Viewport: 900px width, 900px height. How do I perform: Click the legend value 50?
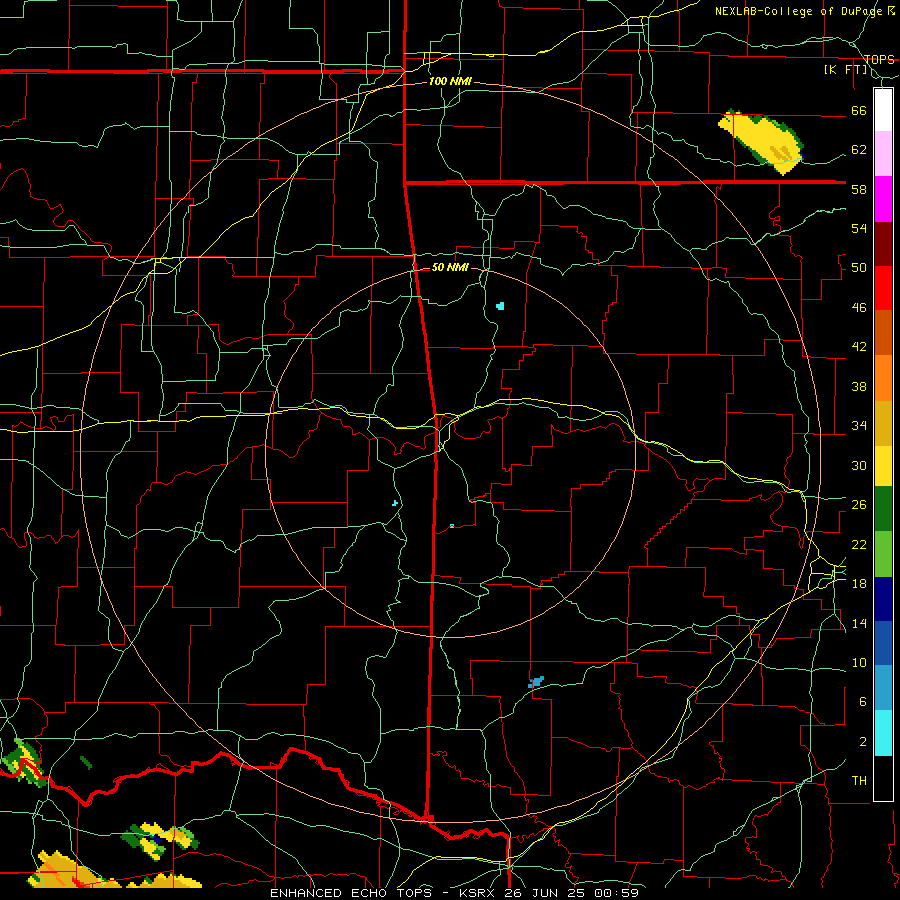point(859,268)
